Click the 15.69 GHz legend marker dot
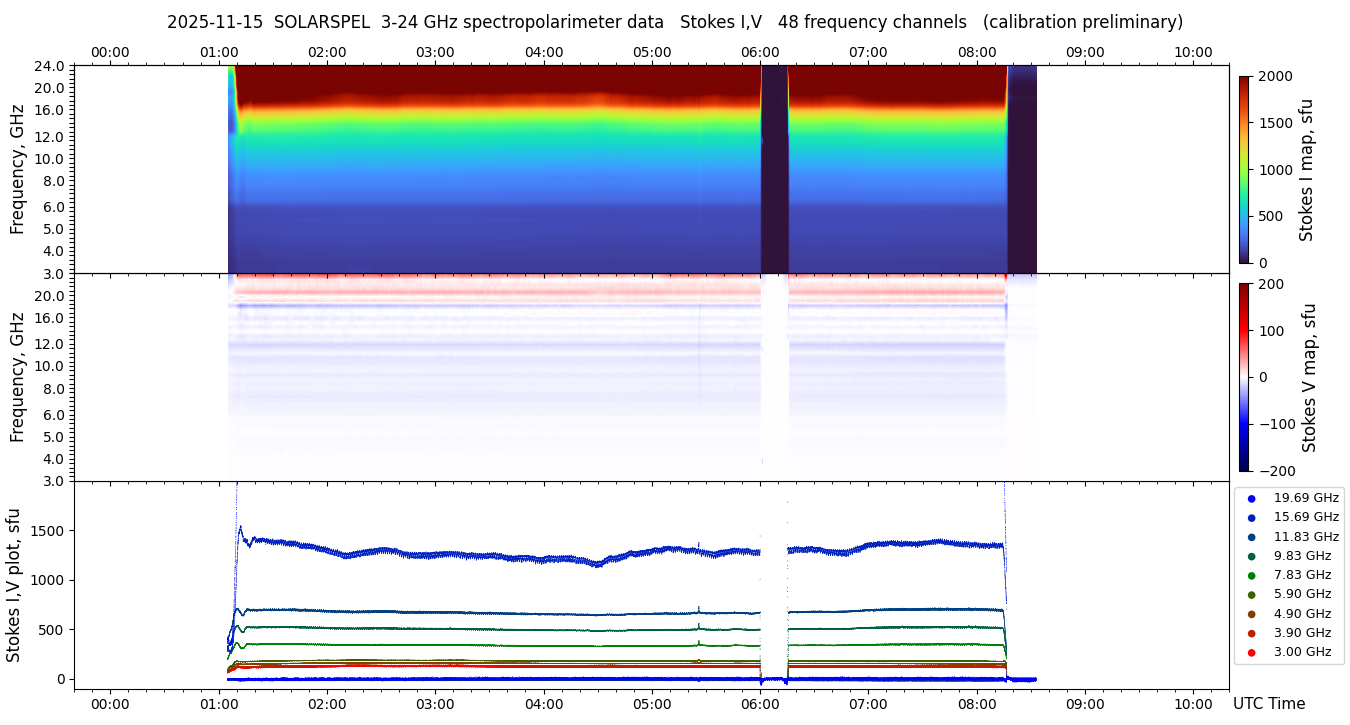 pos(1251,517)
